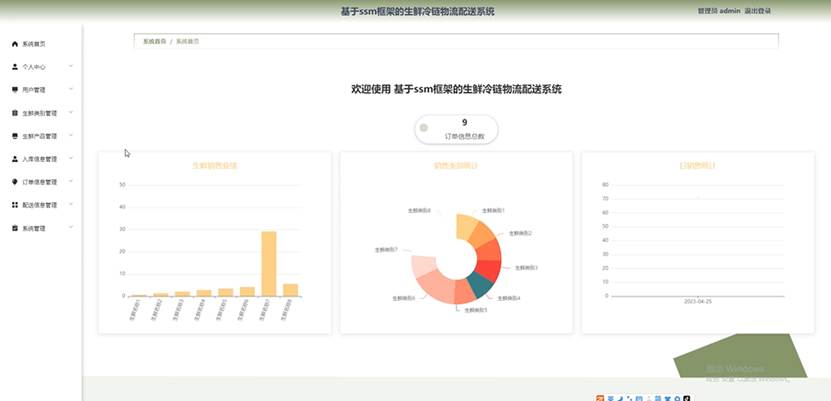Click the 2023-04-25 date on line chart axis
Image resolution: width=831 pixels, height=401 pixels.
tap(697, 301)
